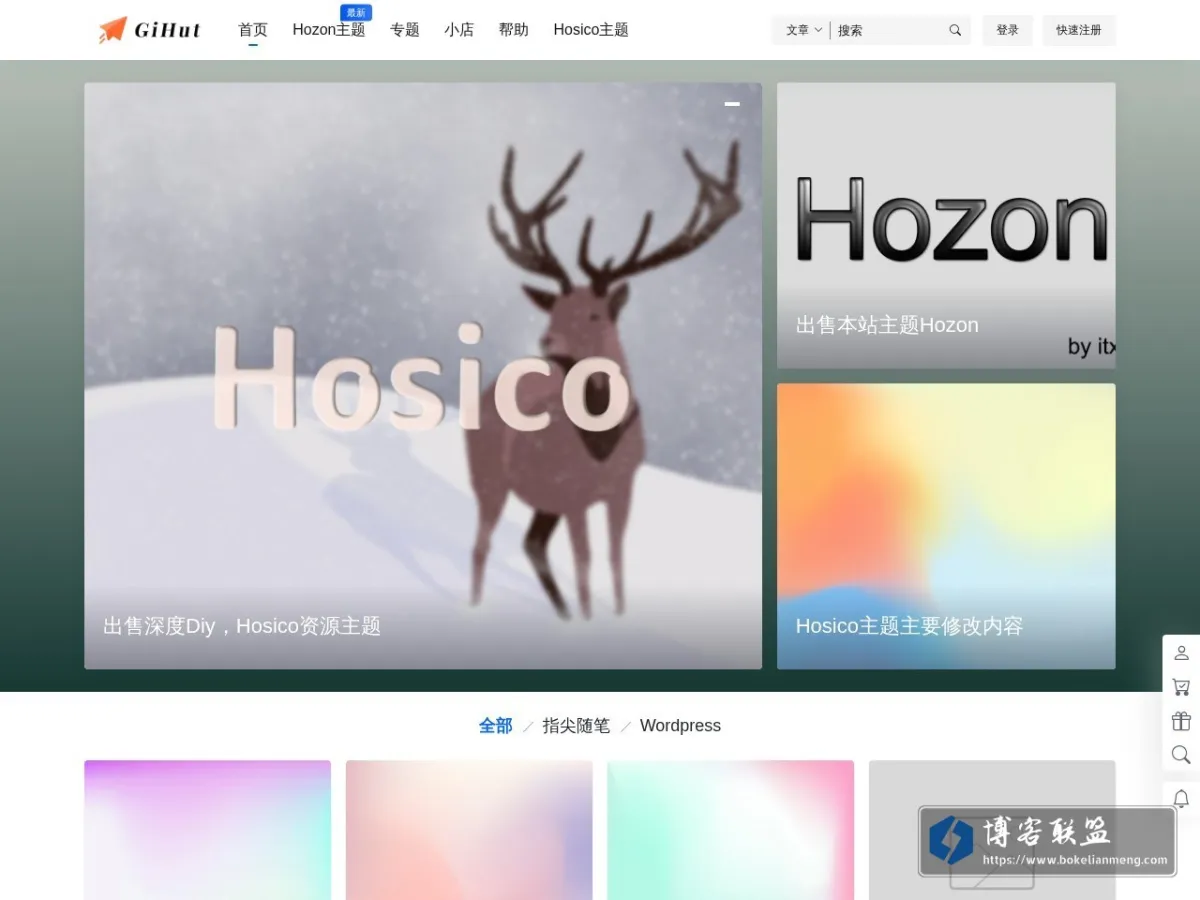The height and width of the screenshot is (900, 1200).
Task: Click the search magnifier icon in header
Action: click(955, 30)
